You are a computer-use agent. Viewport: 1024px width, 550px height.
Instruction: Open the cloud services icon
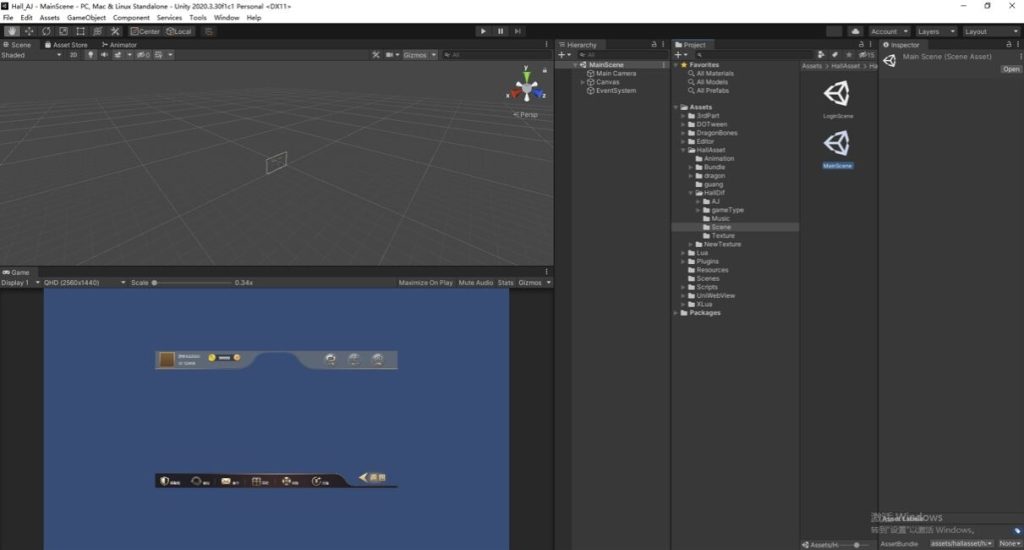(855, 31)
